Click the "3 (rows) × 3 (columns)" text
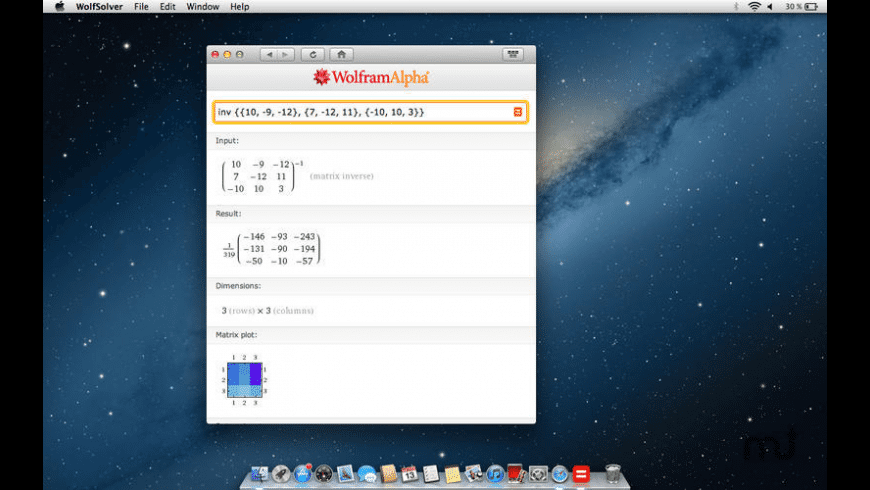 267,311
